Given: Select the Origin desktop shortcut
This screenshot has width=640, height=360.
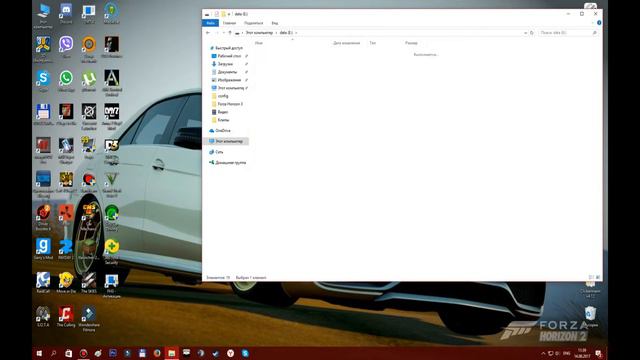Looking at the screenshot, I should 89,49.
